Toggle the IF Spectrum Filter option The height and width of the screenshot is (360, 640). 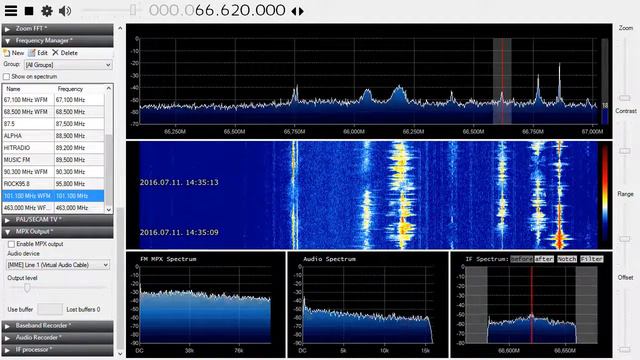591,259
